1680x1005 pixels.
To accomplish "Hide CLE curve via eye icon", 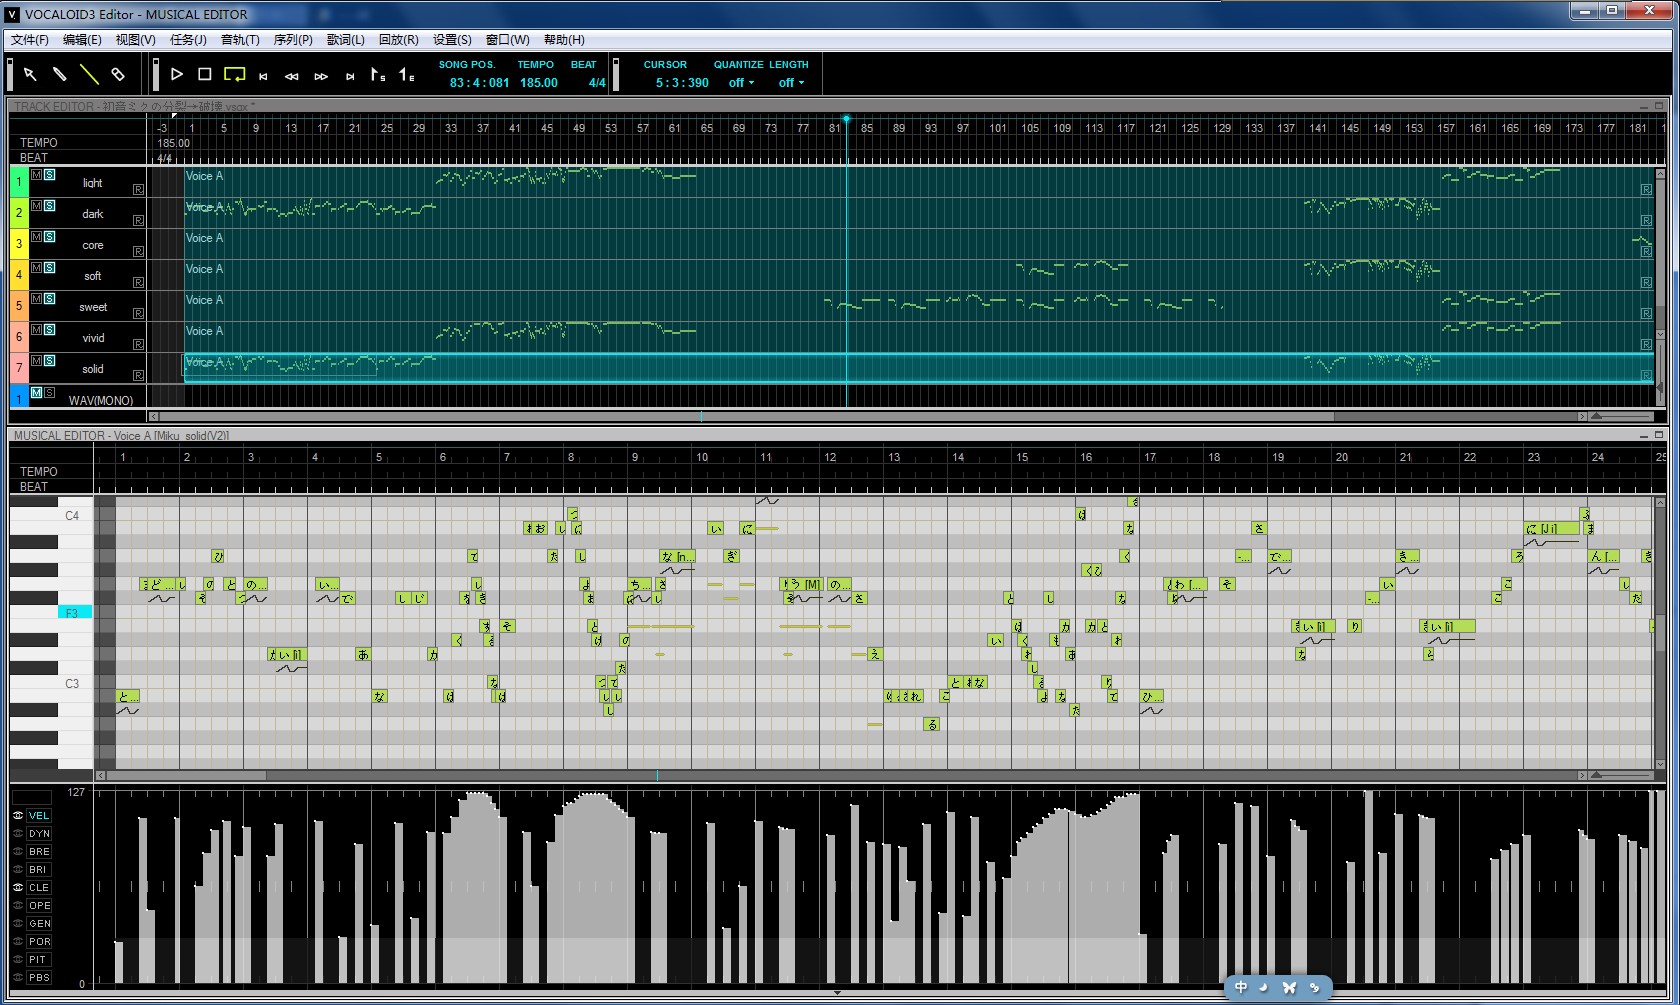I will pyautogui.click(x=18, y=887).
